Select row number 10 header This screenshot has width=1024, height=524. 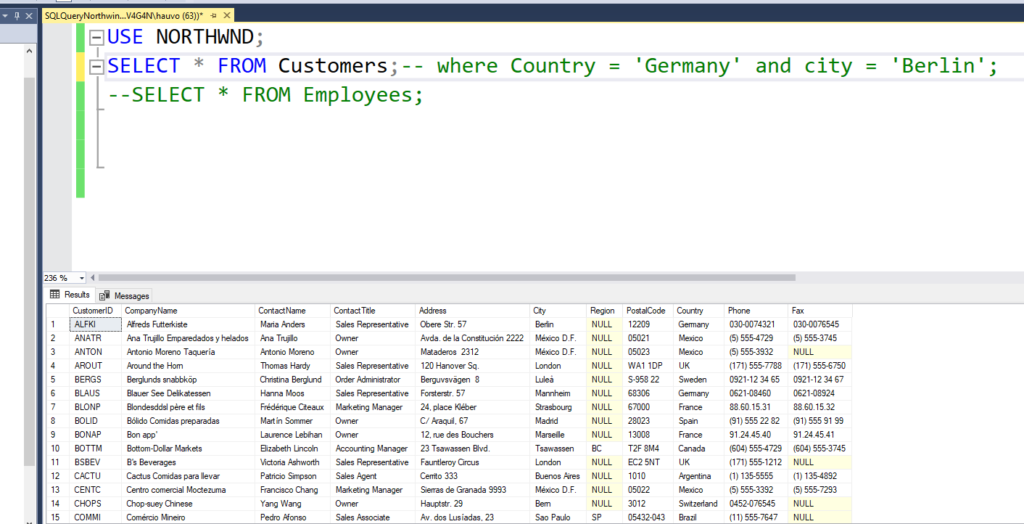pyautogui.click(x=57, y=448)
